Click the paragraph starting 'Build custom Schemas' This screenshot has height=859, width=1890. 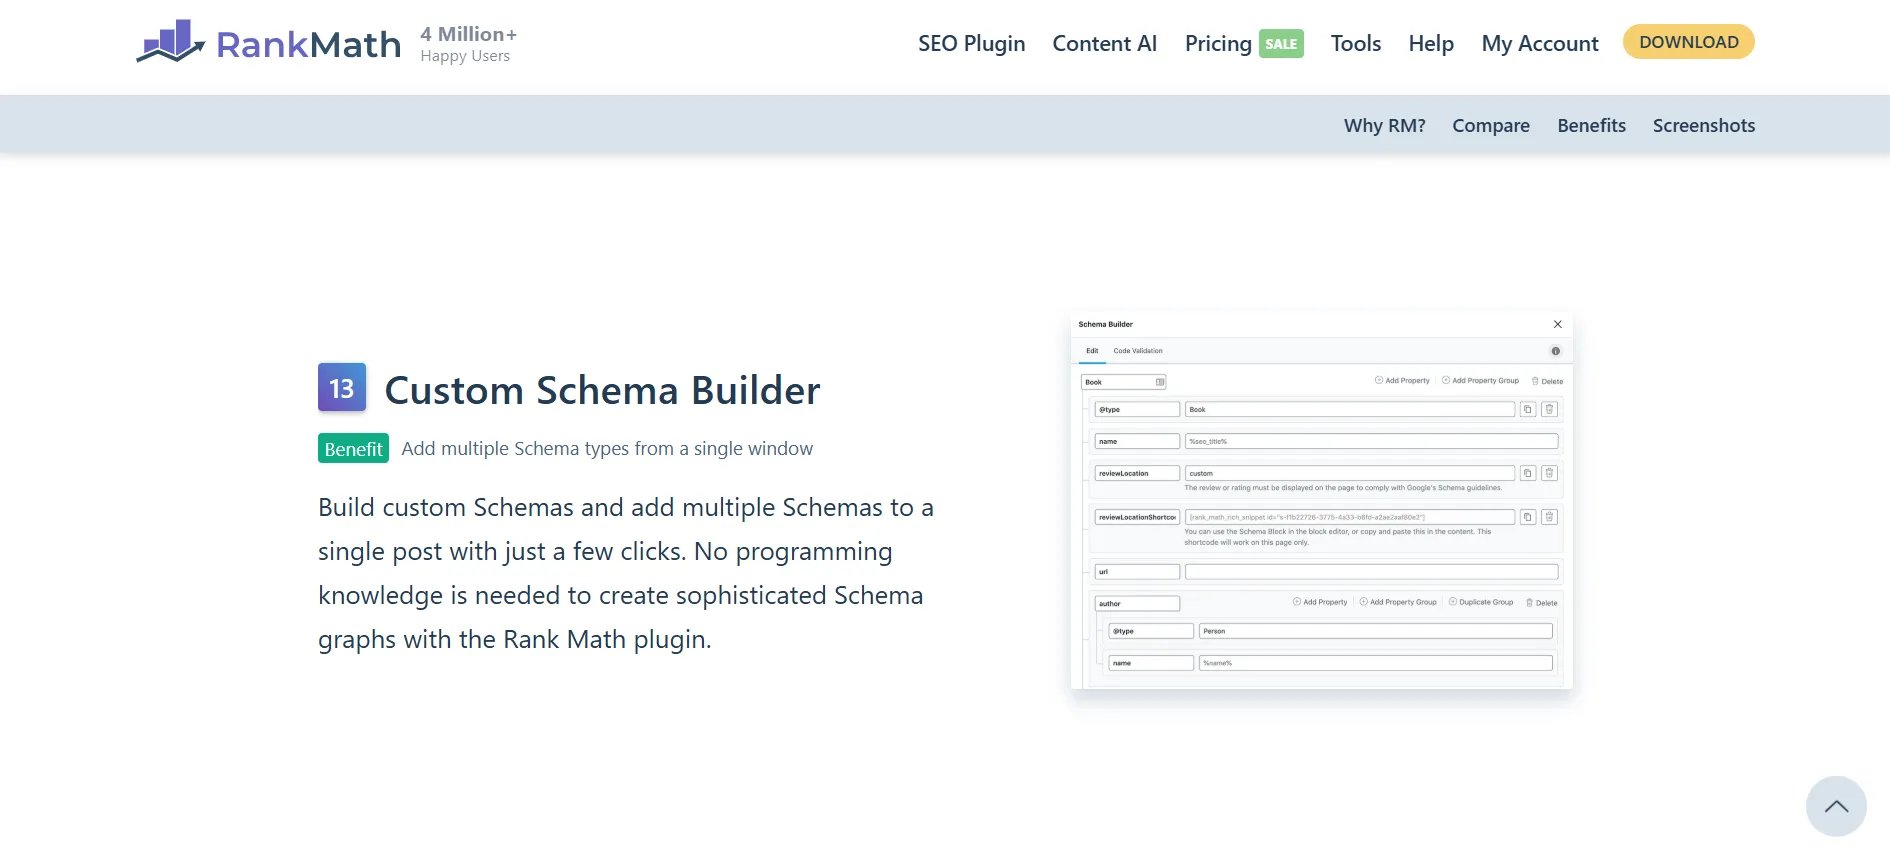pos(626,573)
